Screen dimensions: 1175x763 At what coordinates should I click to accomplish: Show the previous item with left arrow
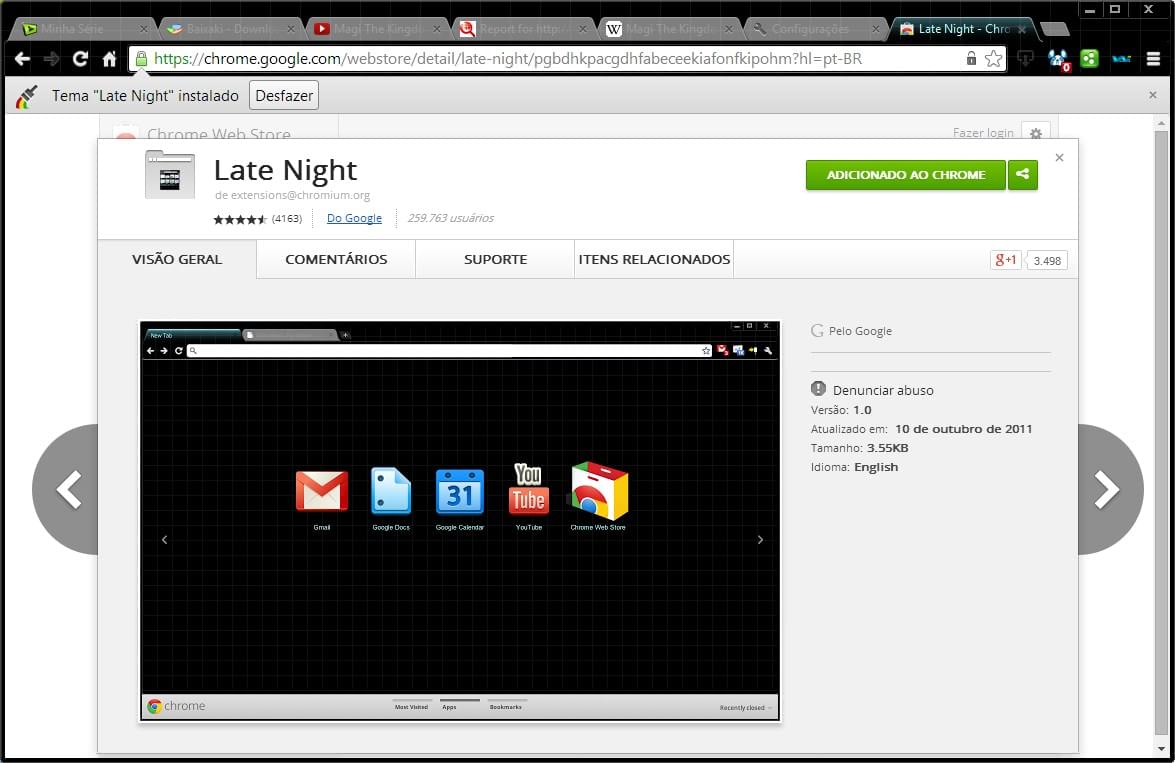tap(66, 489)
